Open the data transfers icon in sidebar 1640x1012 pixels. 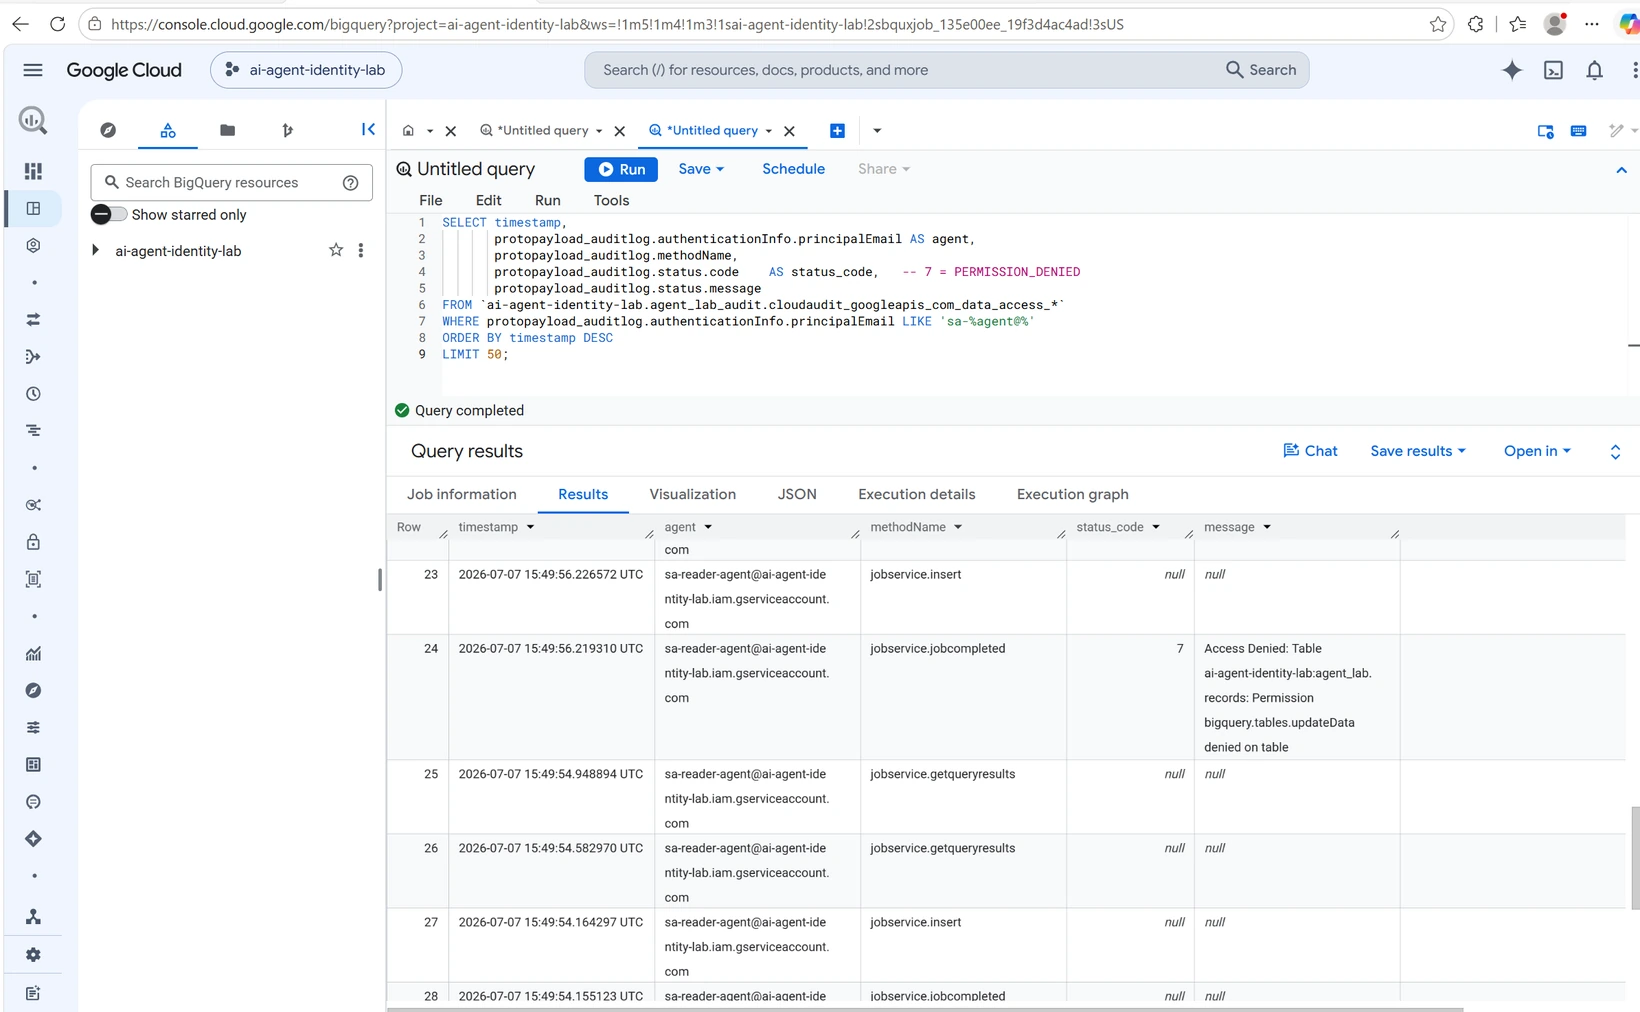point(33,320)
